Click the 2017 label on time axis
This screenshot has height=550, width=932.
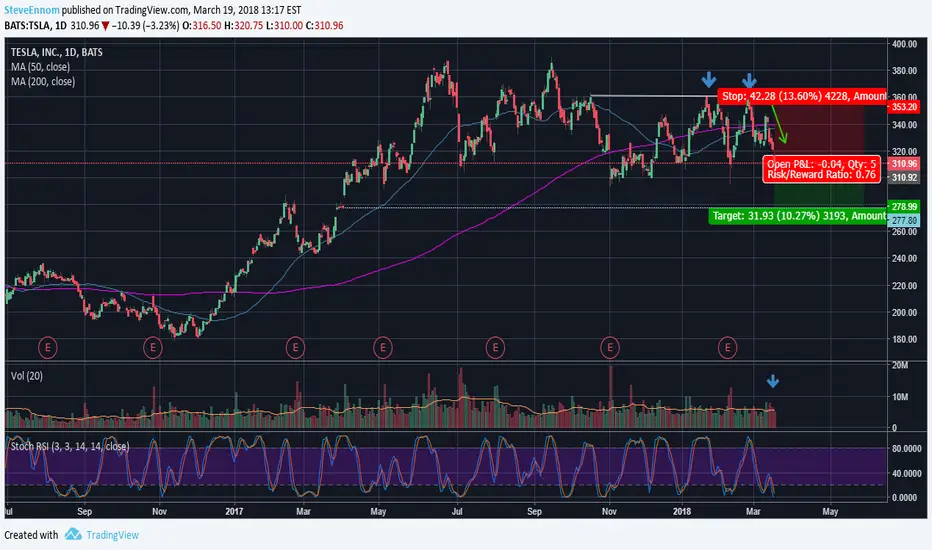pos(234,511)
